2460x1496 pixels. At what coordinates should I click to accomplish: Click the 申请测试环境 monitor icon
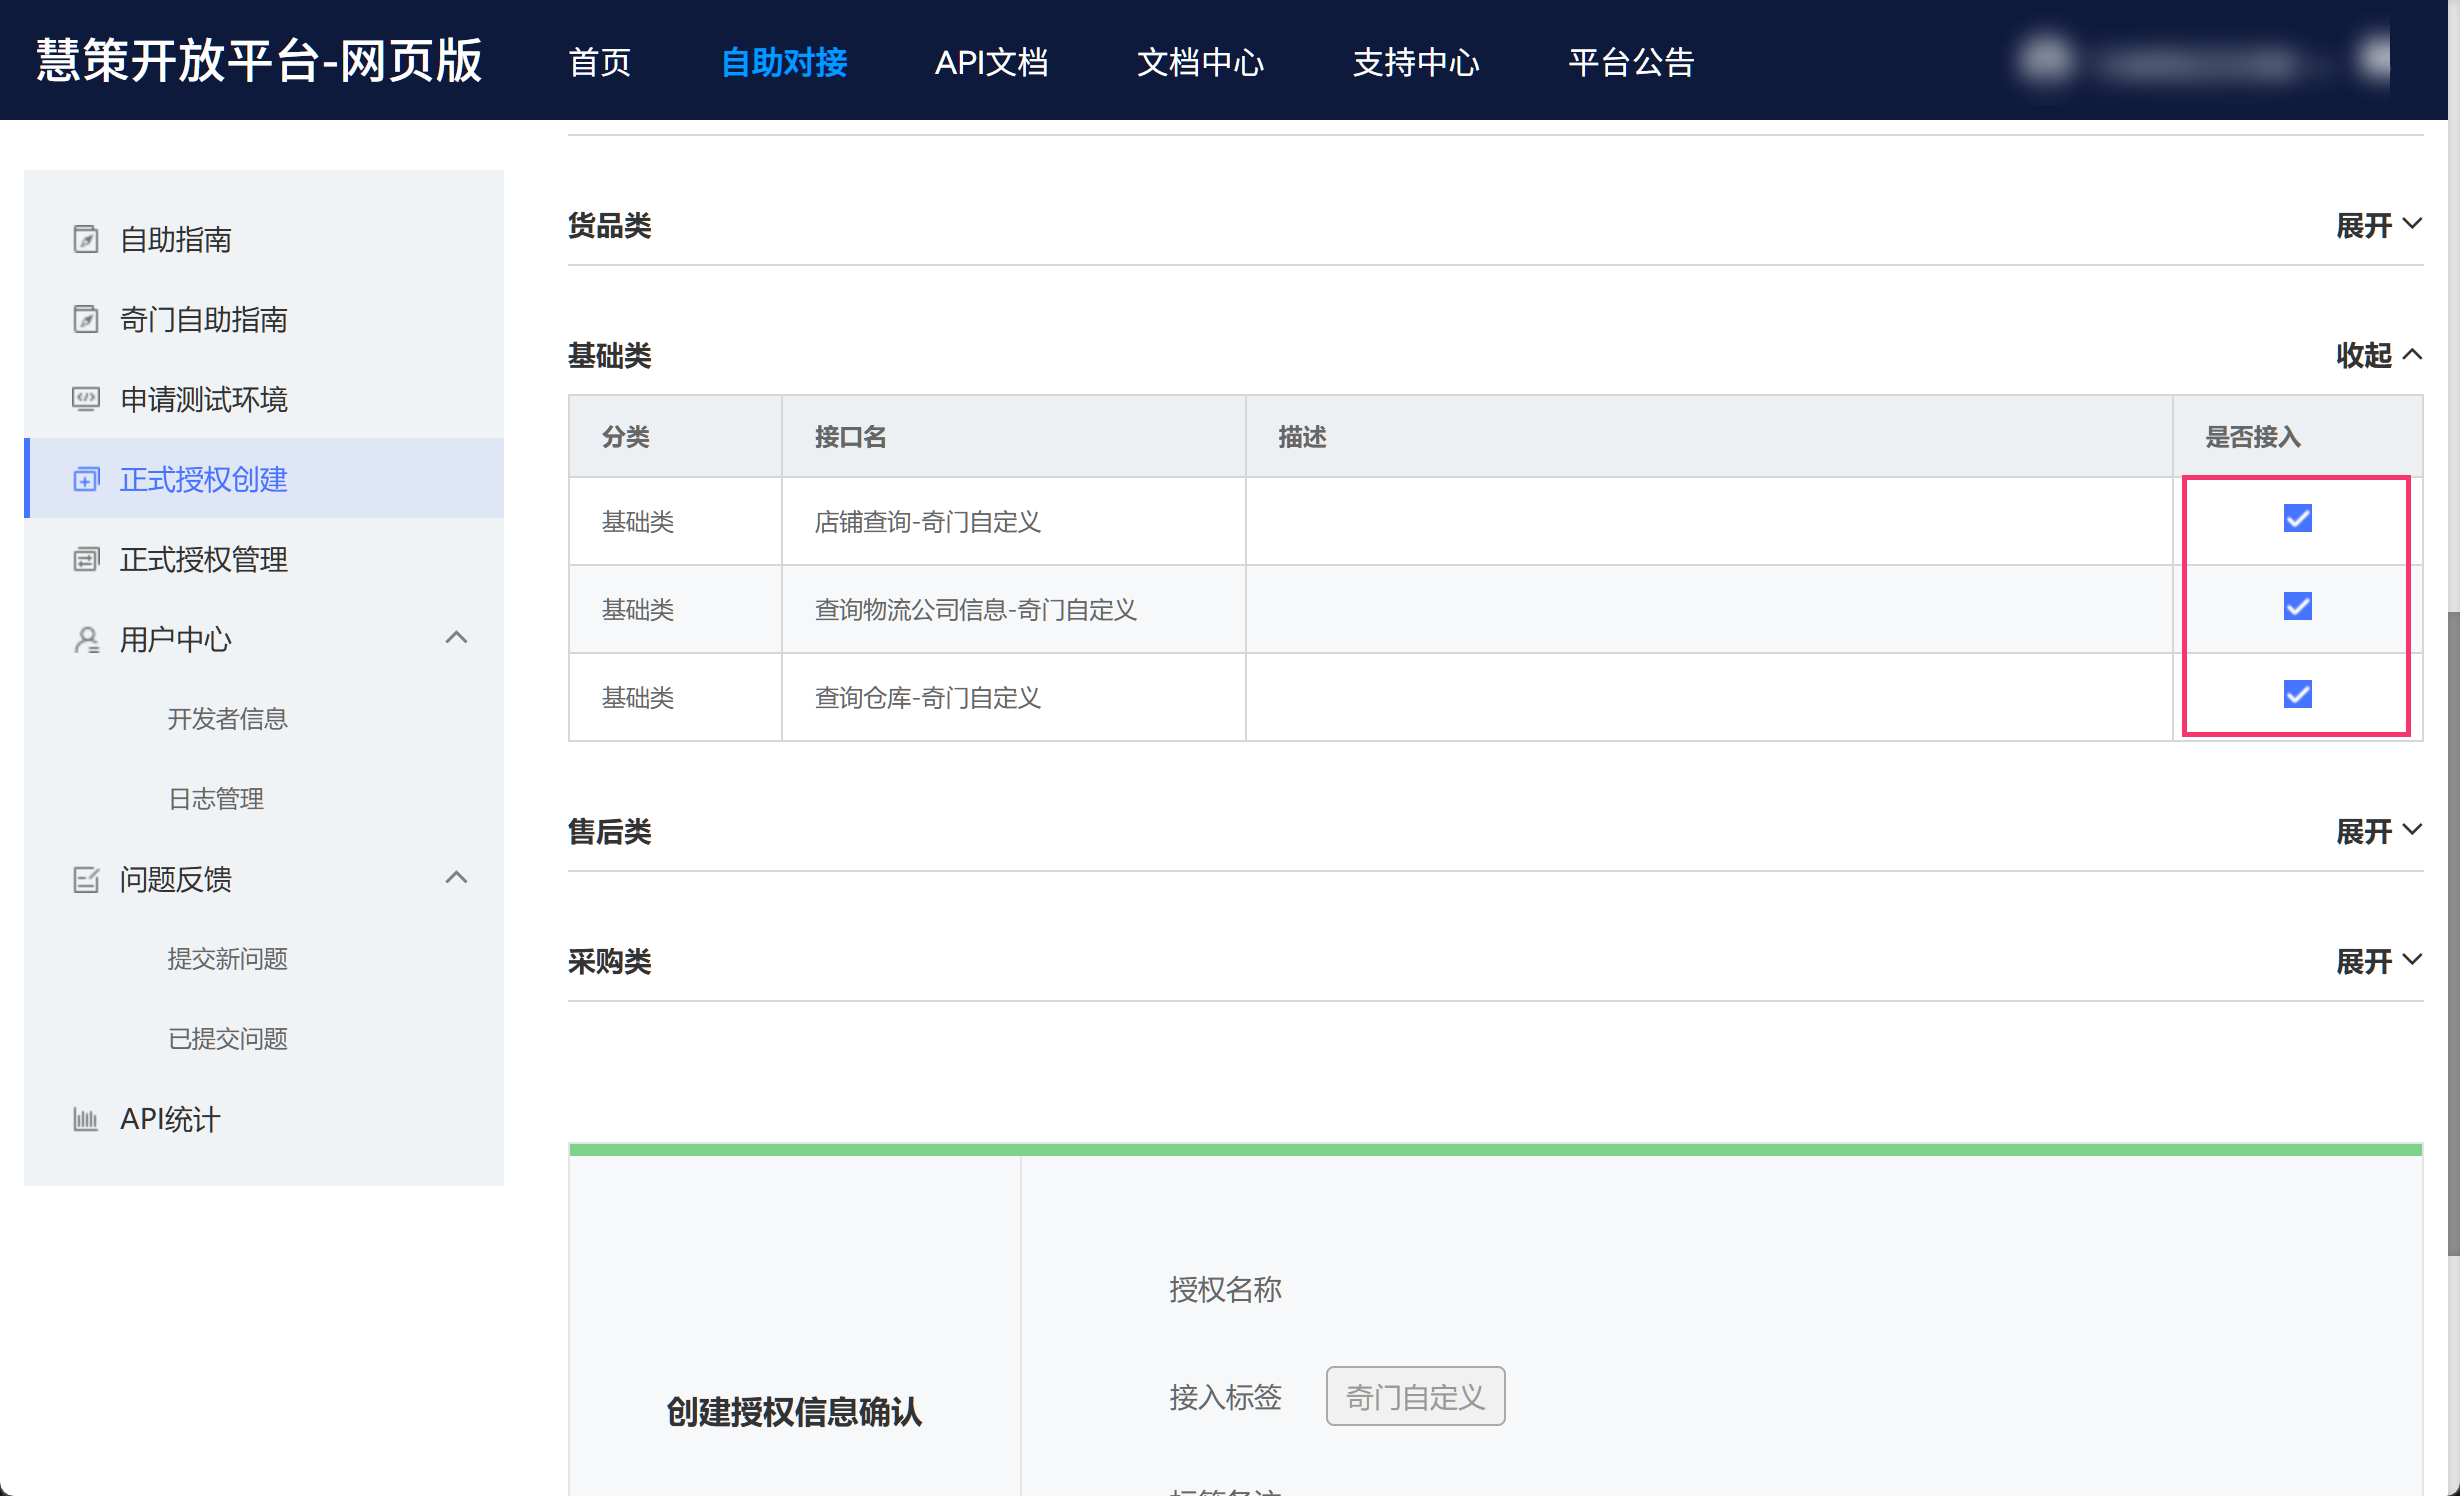86,399
